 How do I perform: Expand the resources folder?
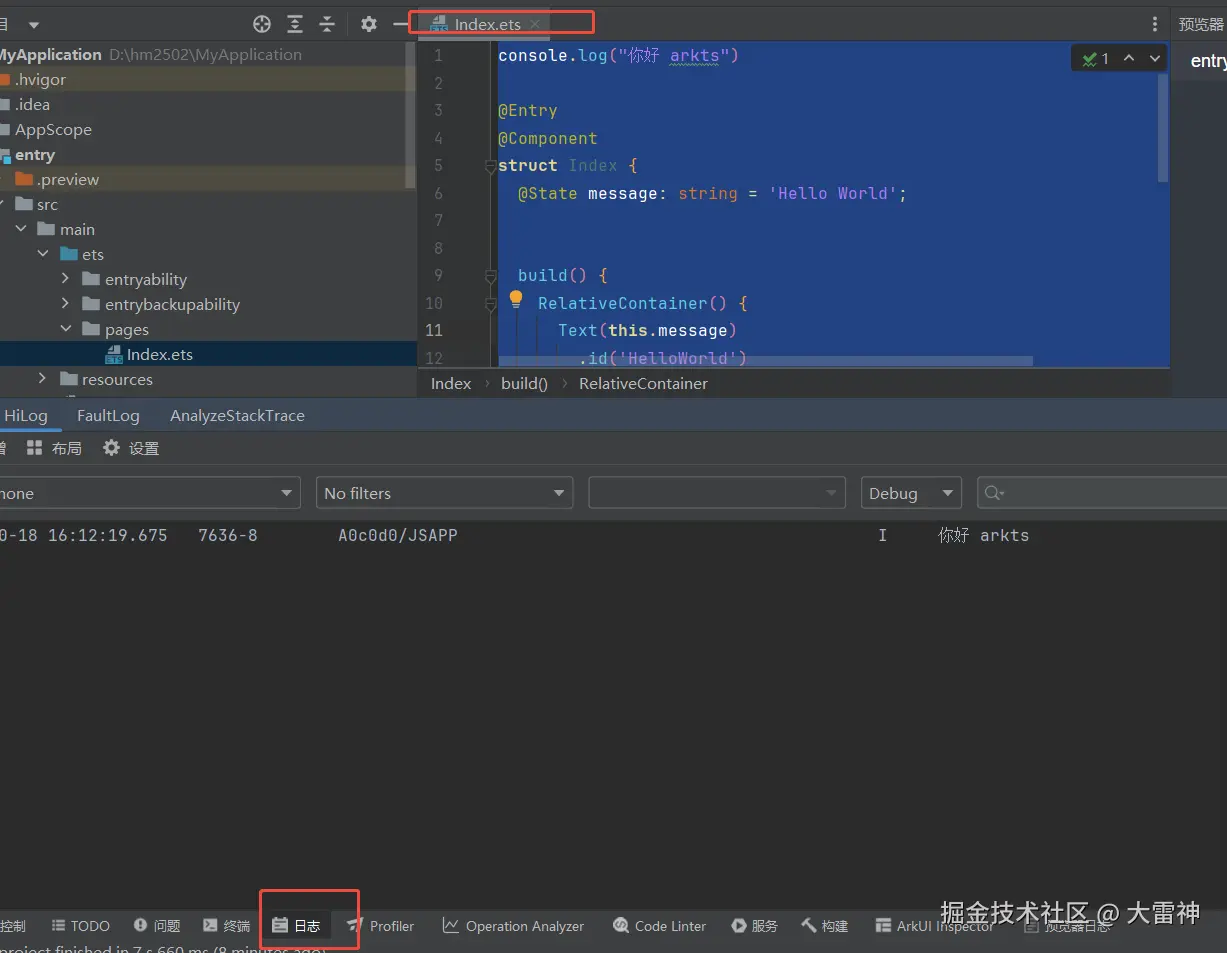[x=42, y=379]
